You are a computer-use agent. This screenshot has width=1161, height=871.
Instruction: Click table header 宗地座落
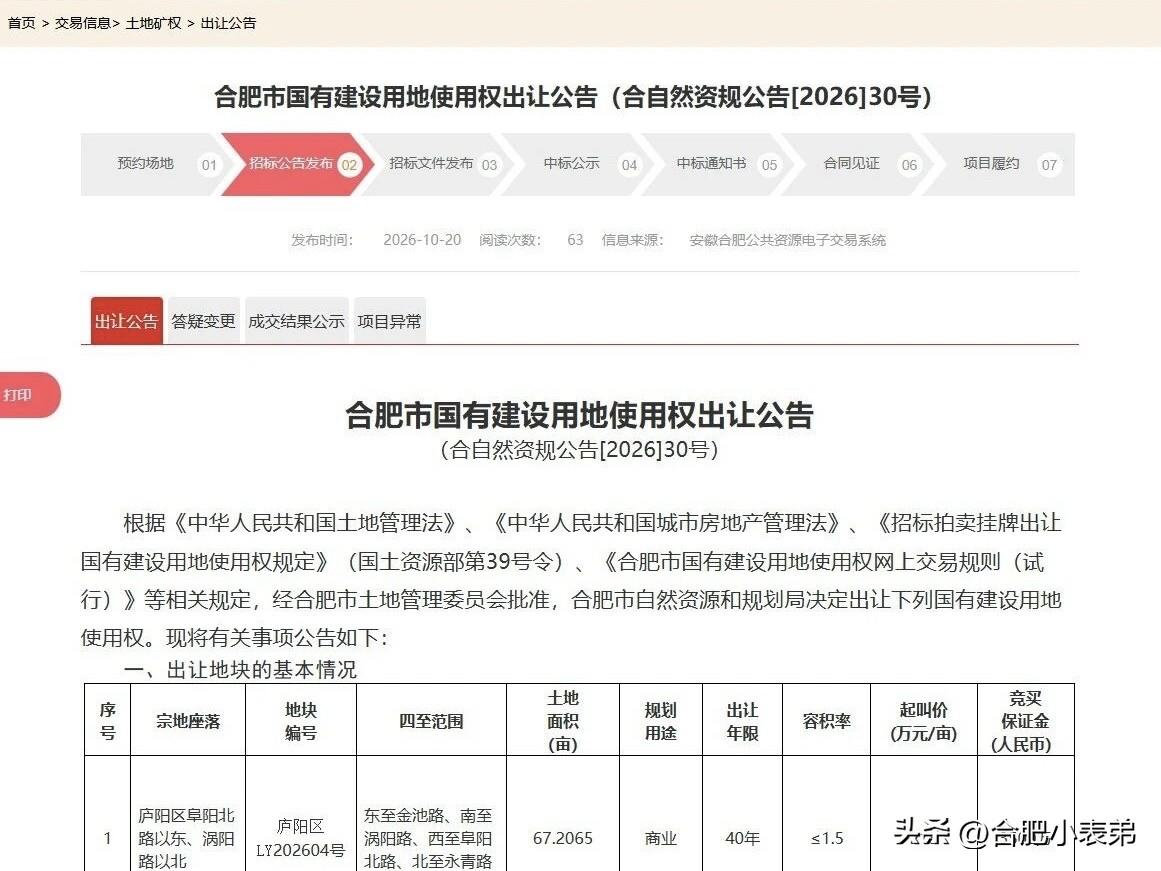pos(188,721)
